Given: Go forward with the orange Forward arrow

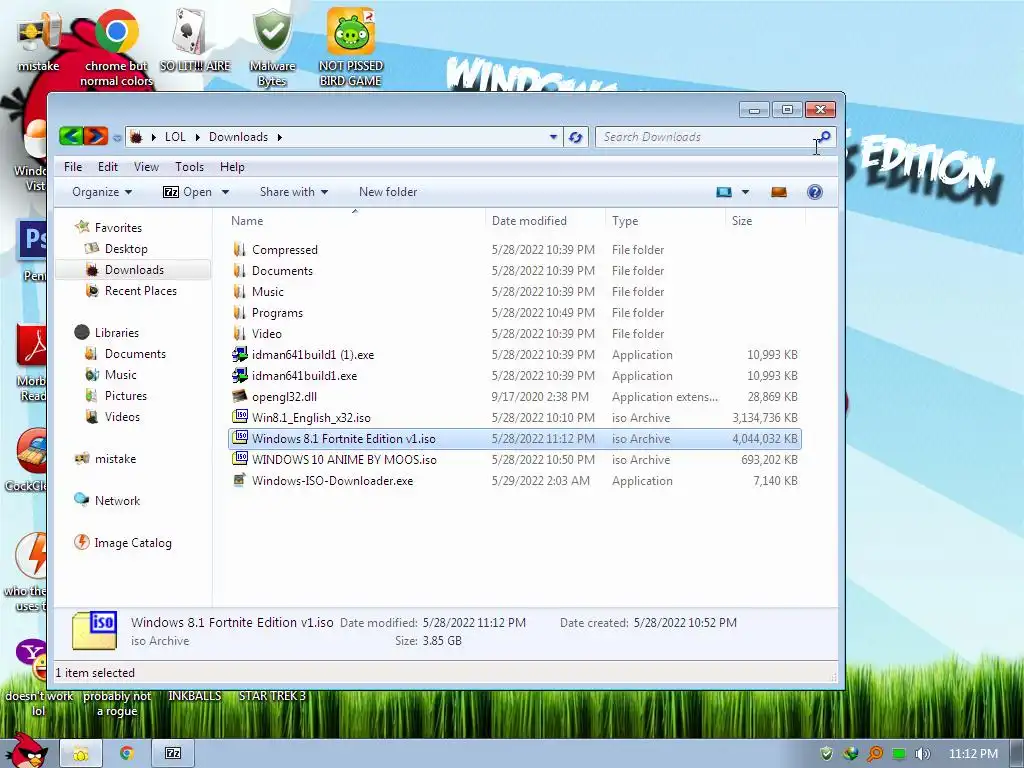Looking at the screenshot, I should [95, 136].
